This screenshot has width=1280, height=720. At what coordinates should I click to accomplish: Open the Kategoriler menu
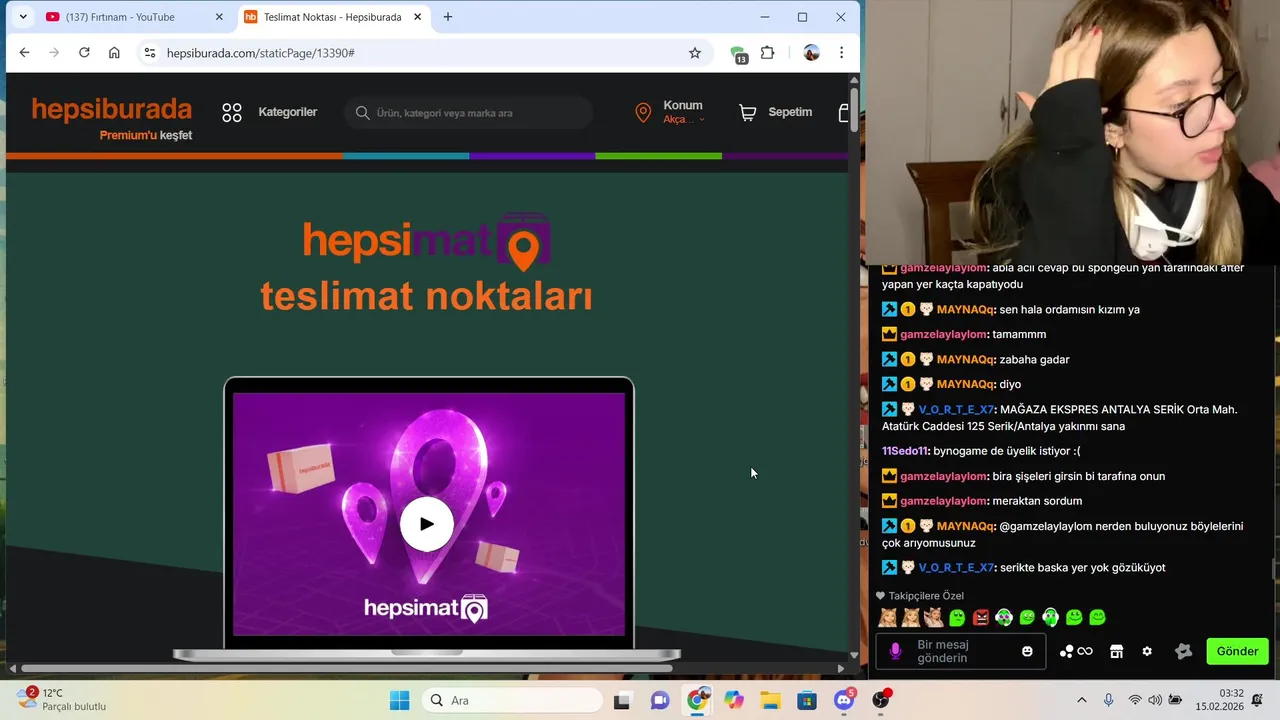point(287,112)
